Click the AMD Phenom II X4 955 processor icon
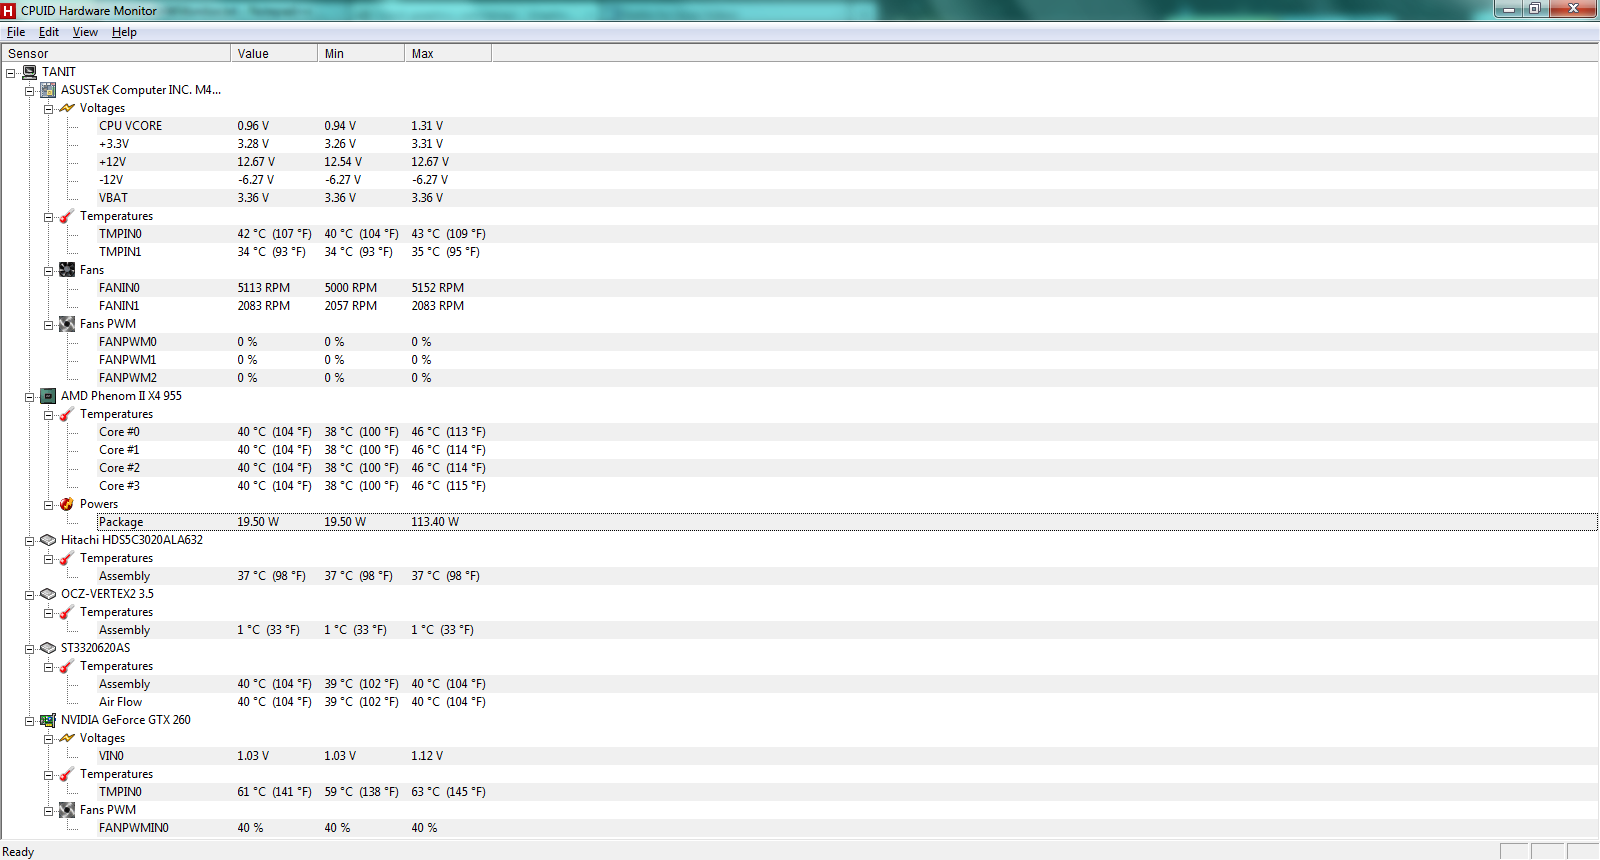Image resolution: width=1600 pixels, height=860 pixels. 48,396
